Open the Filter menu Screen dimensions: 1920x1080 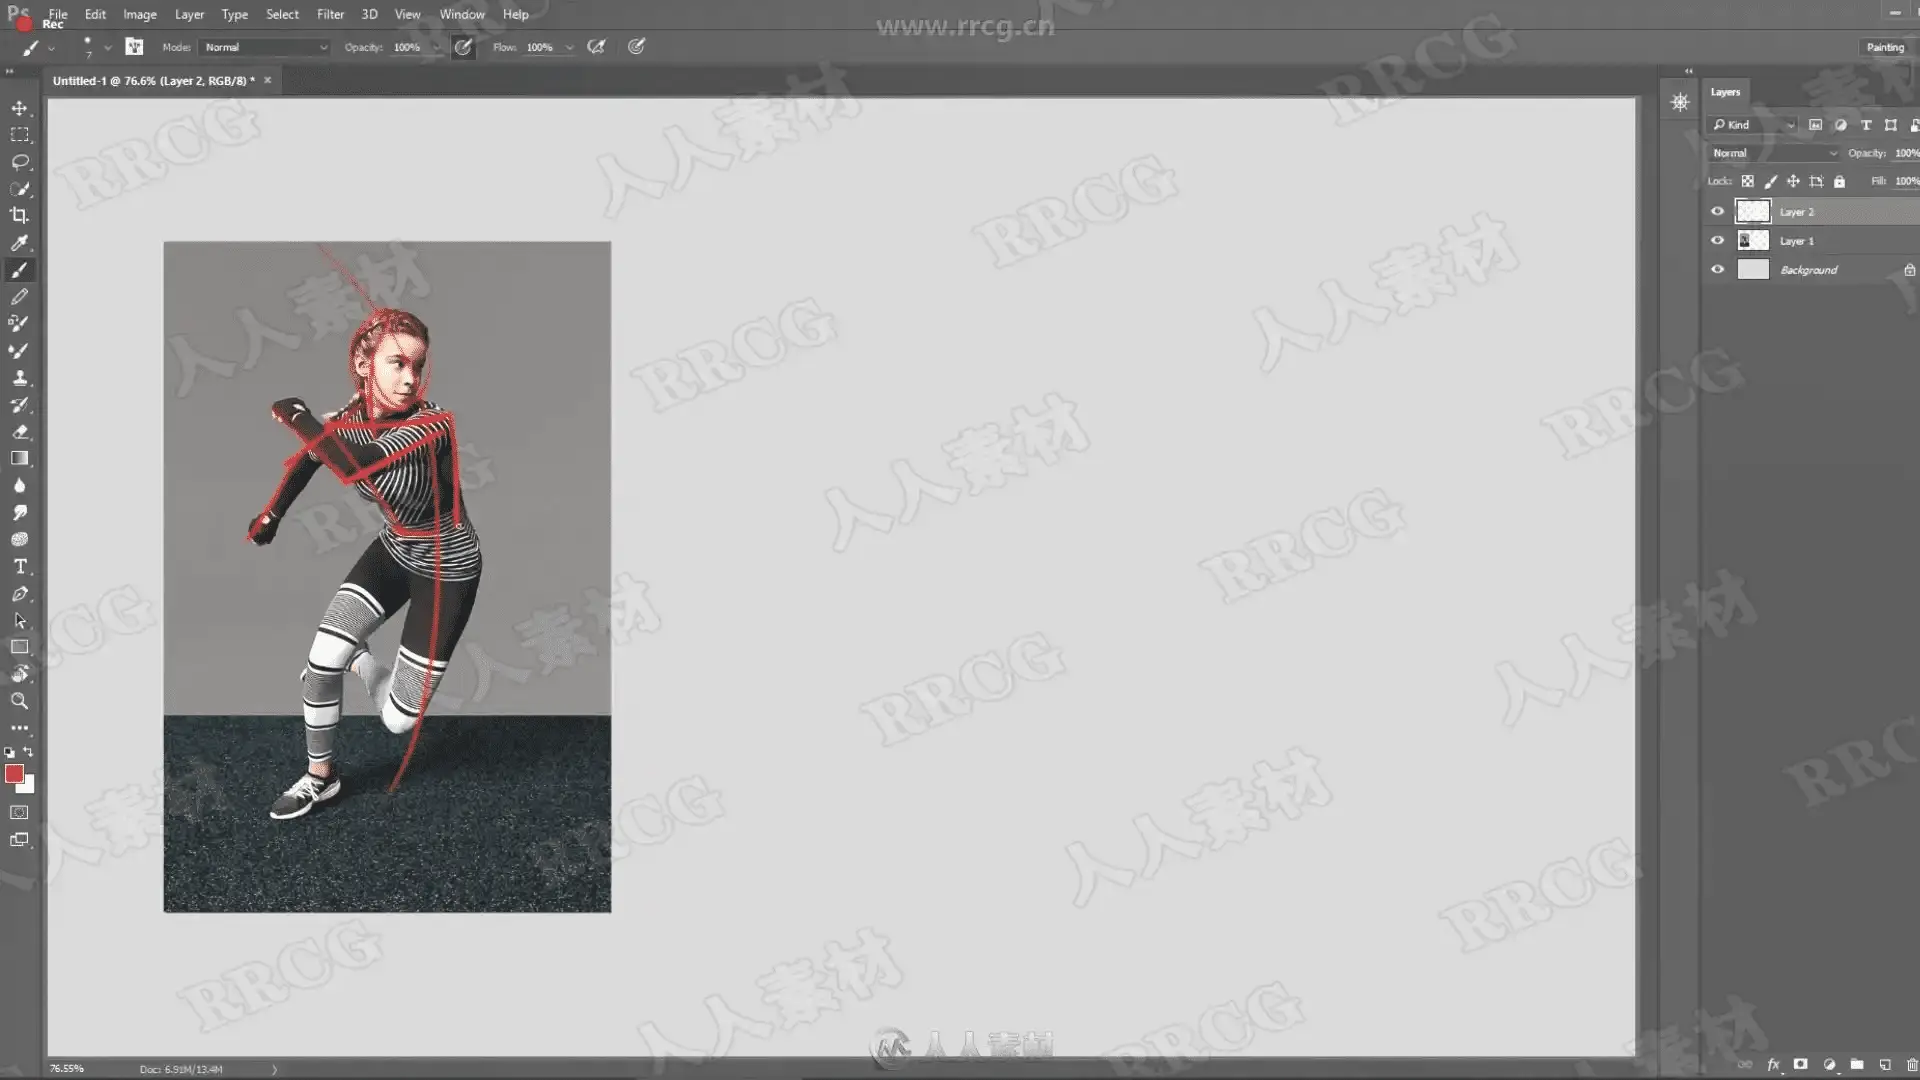[330, 14]
